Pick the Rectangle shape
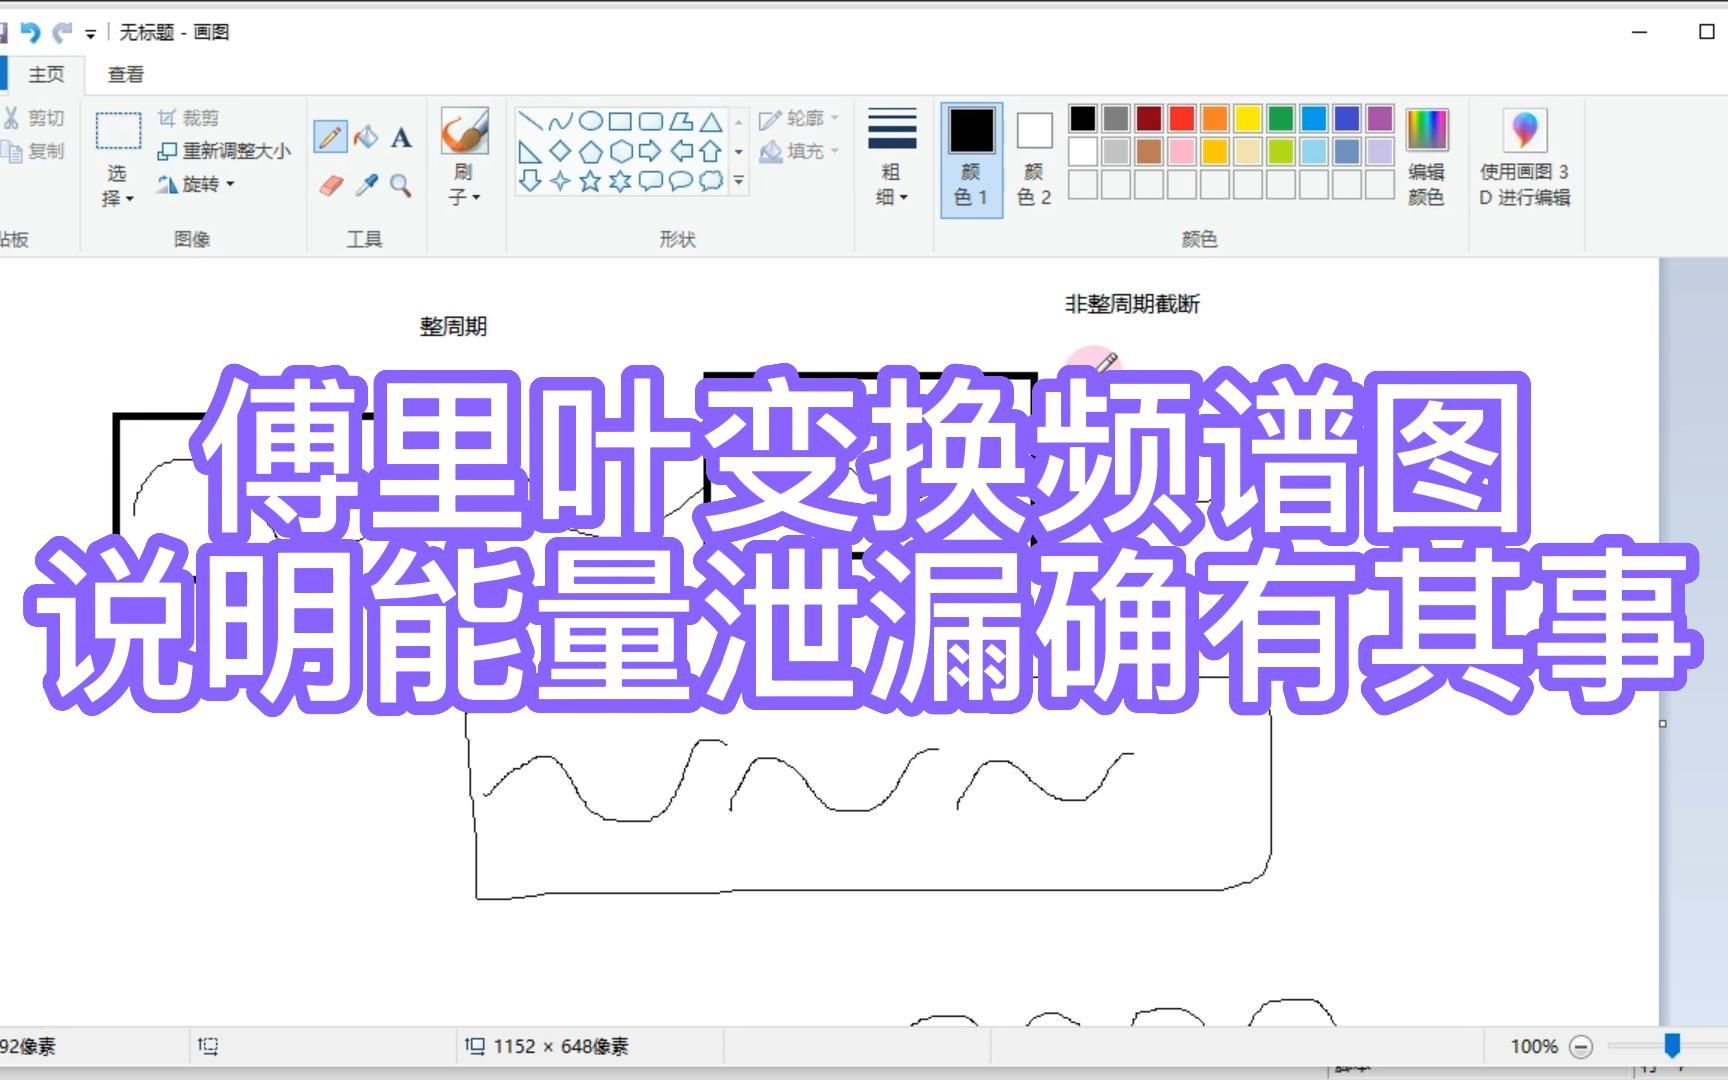This screenshot has height=1080, width=1728. coord(621,122)
